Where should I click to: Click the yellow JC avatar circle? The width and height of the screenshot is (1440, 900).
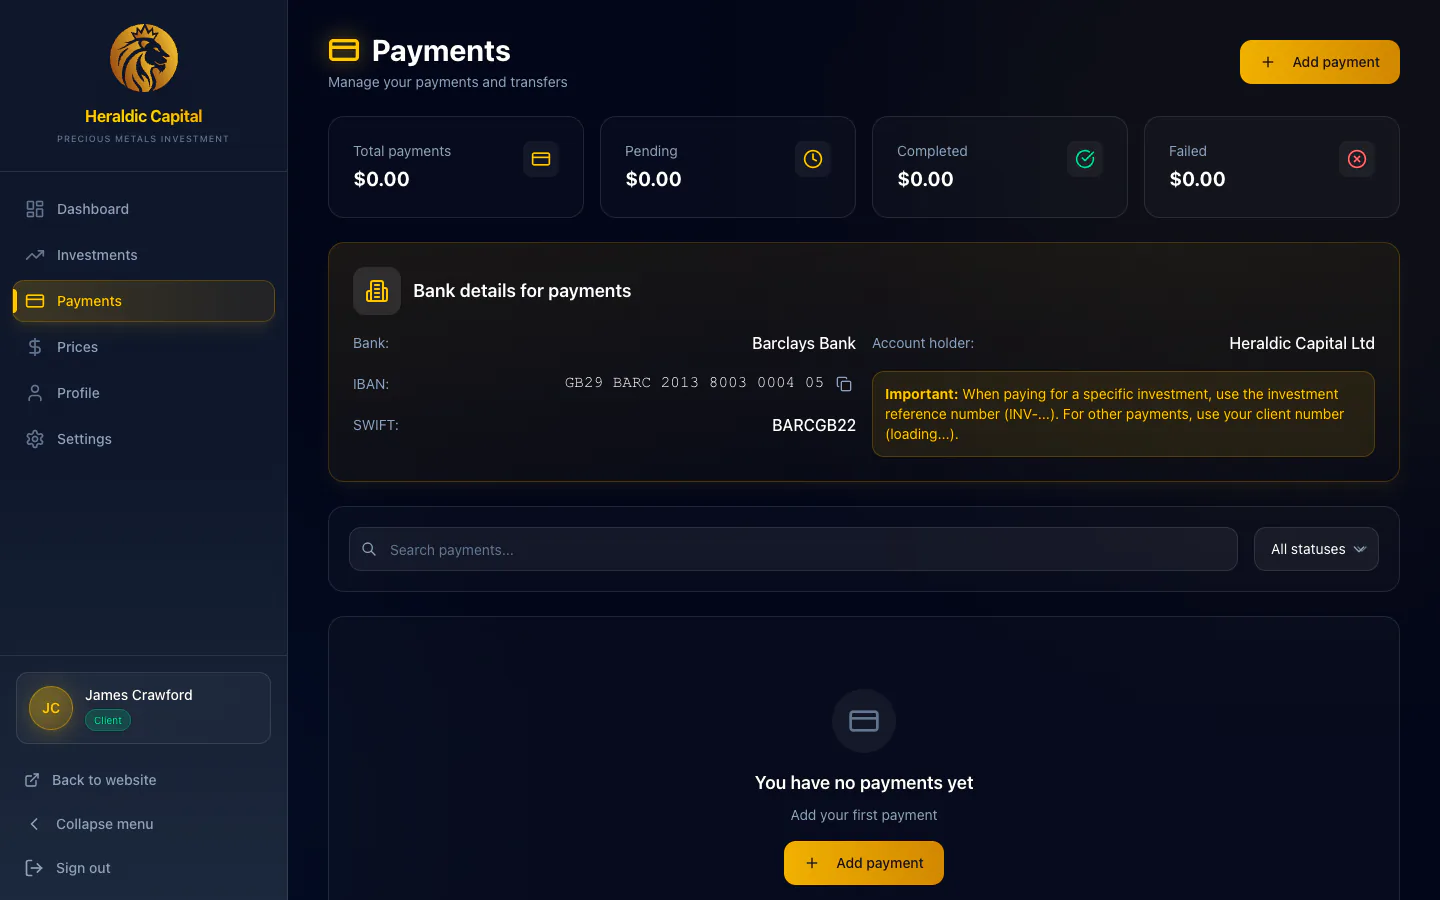(x=50, y=708)
